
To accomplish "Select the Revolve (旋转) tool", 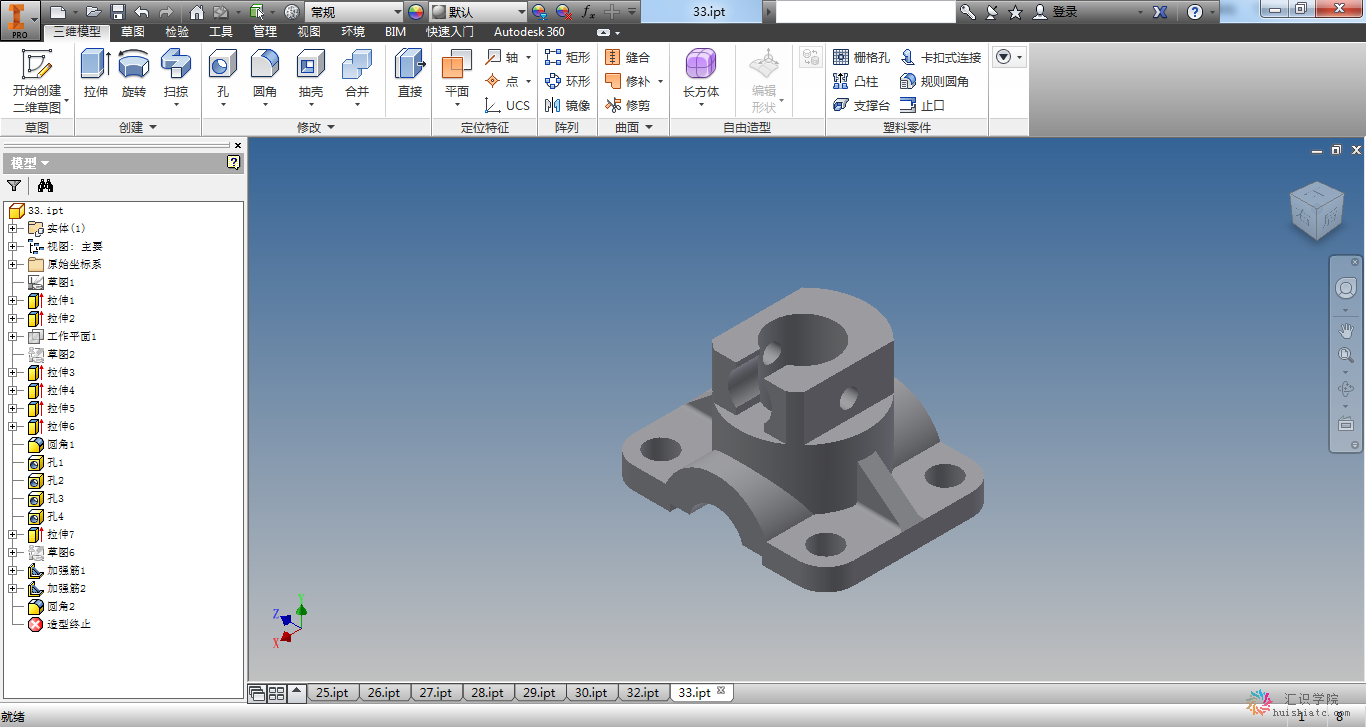I will [134, 74].
